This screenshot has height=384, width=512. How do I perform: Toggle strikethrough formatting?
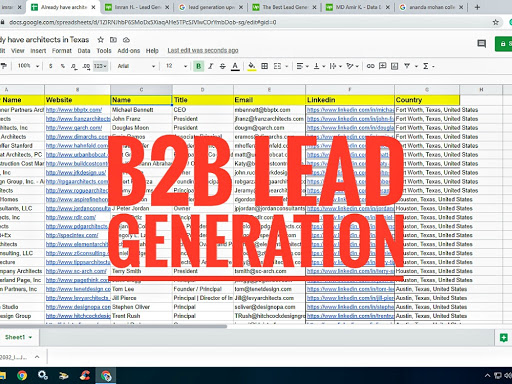(x=223, y=66)
